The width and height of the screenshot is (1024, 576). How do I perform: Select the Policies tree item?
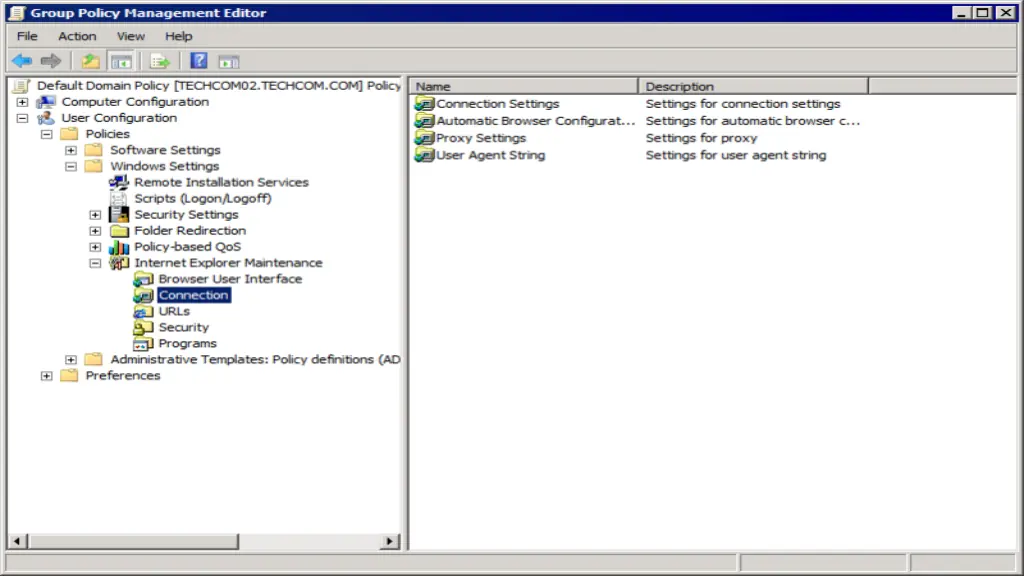click(x=108, y=134)
